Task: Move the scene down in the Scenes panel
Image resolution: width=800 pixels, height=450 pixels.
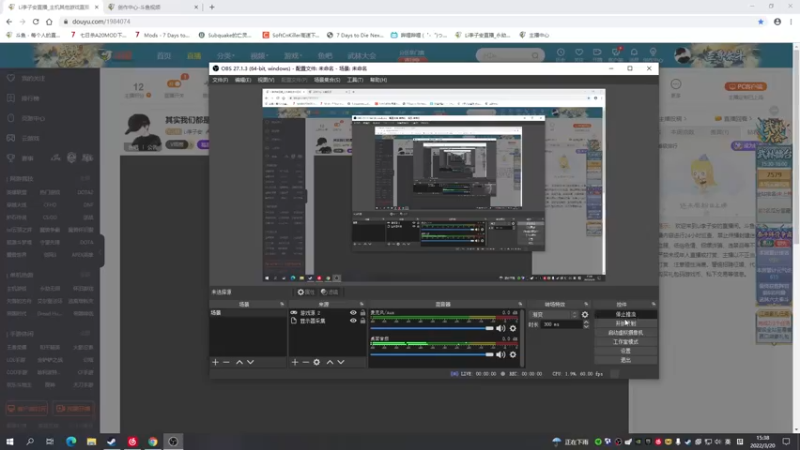Action: [x=251, y=362]
